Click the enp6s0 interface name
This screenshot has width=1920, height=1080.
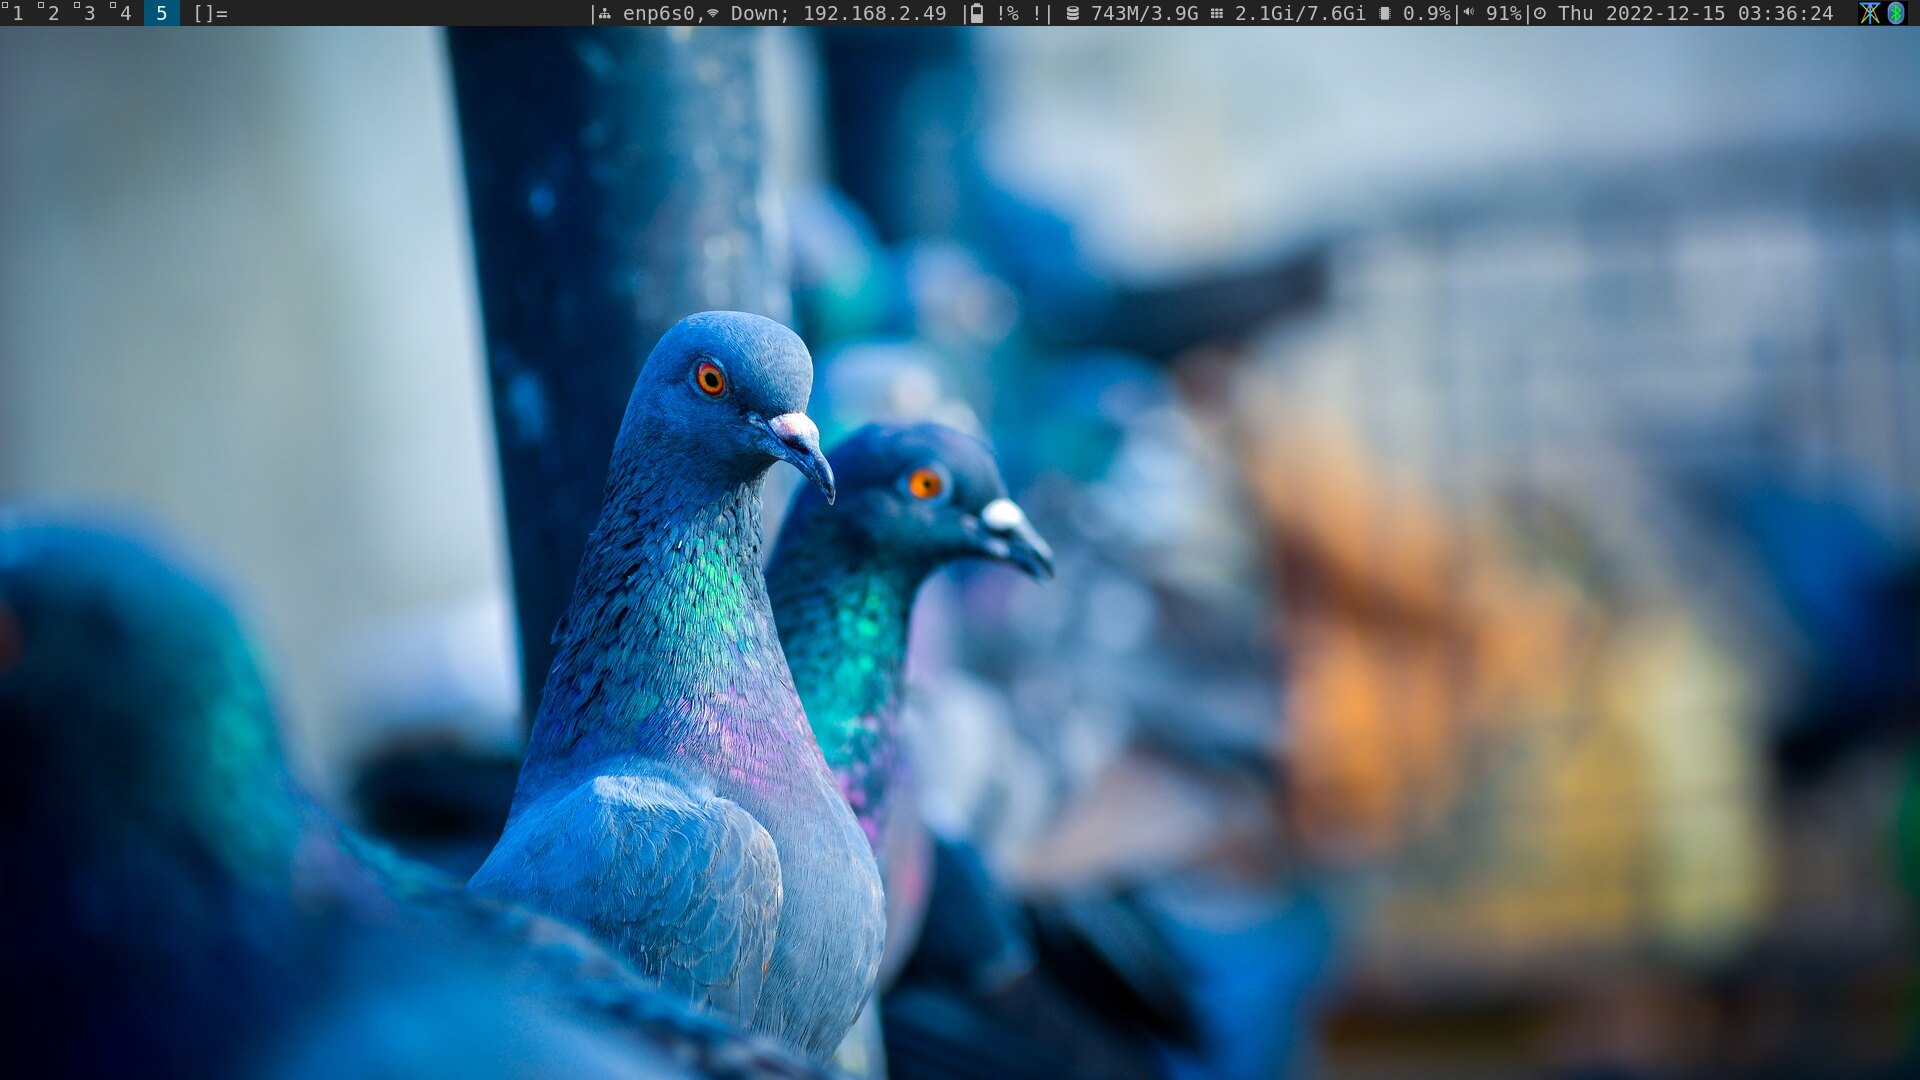point(658,13)
